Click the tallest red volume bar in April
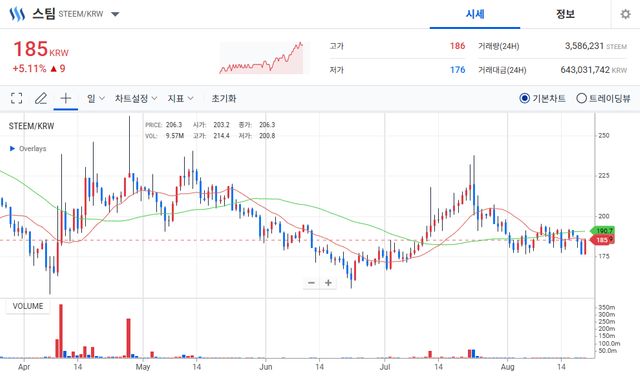The width and height of the screenshot is (640, 378). tap(61, 331)
